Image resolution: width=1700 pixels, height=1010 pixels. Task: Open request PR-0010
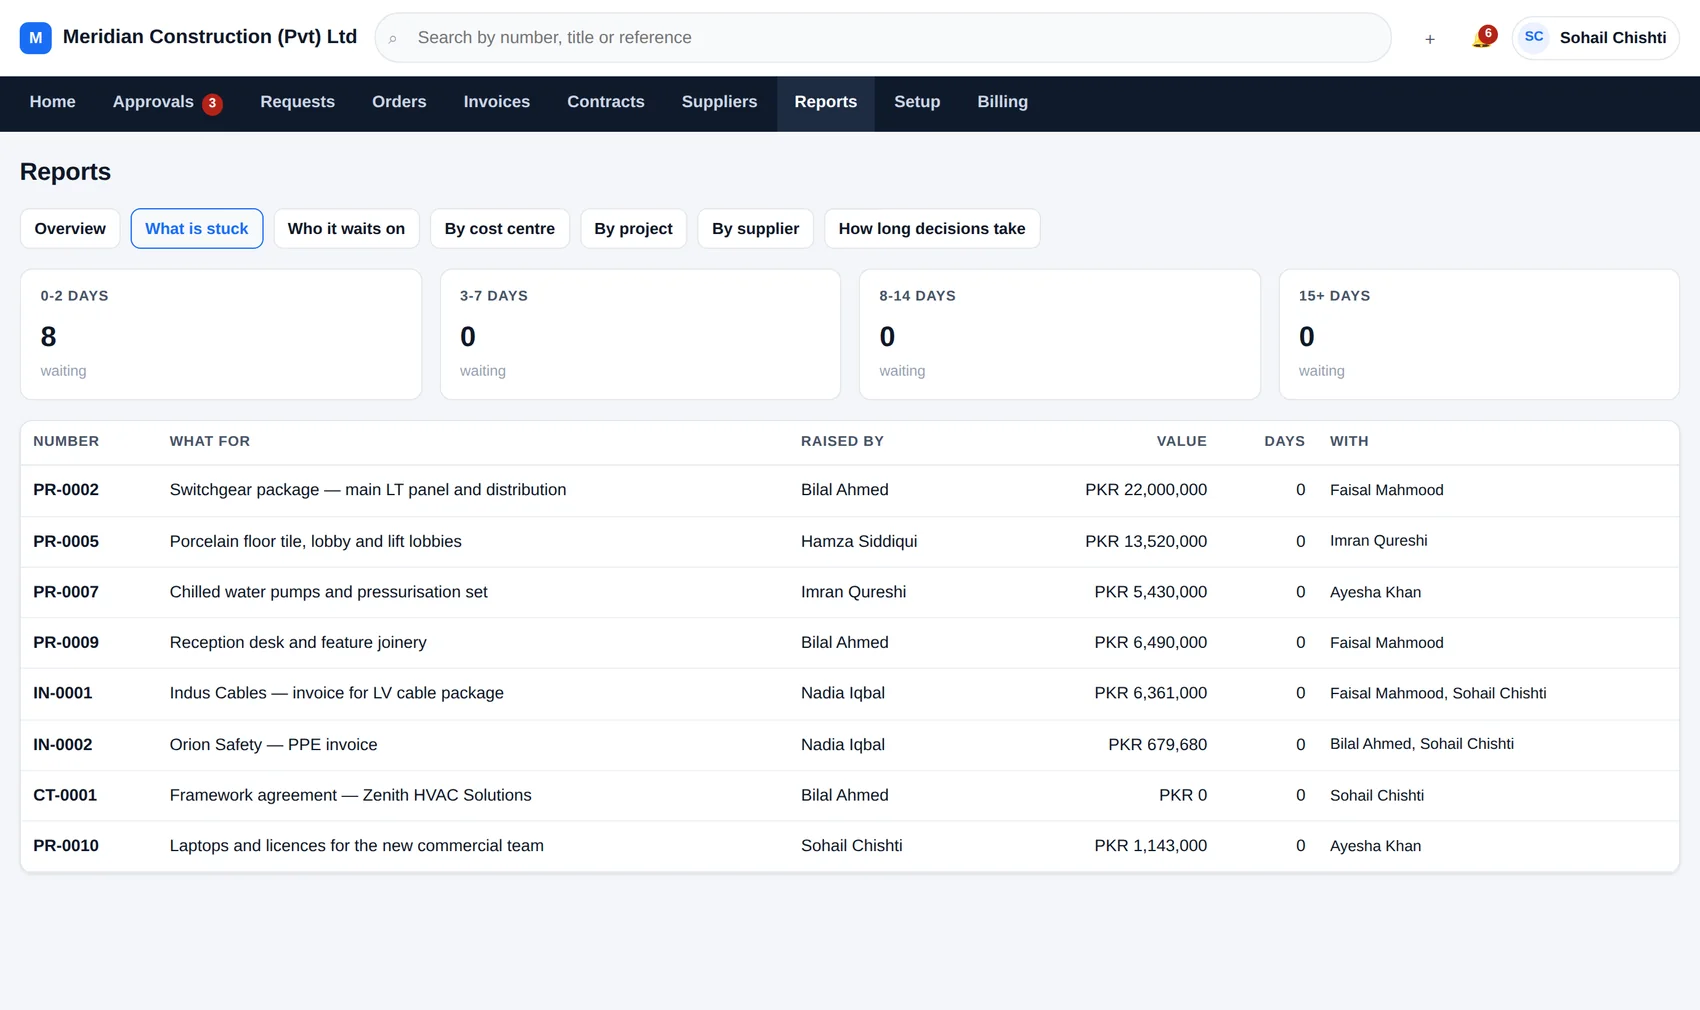click(x=850, y=846)
